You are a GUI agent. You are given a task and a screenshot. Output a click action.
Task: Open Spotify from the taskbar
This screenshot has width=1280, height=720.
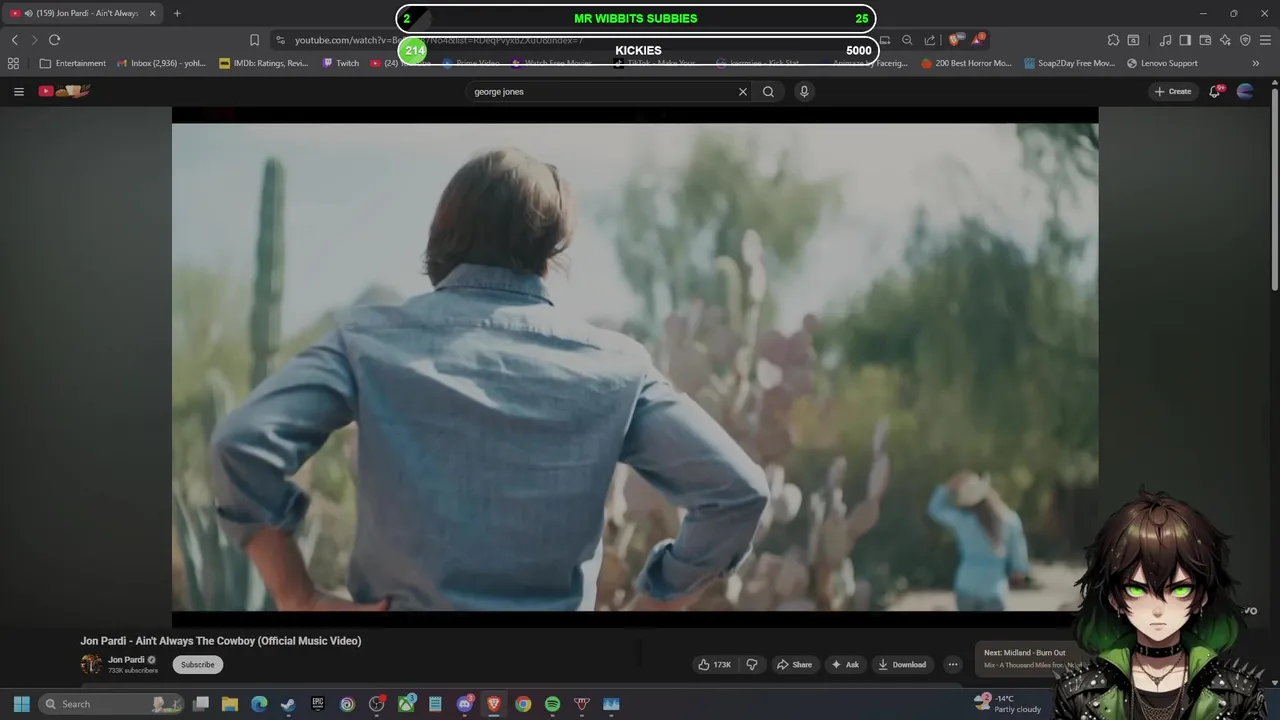pyautogui.click(x=552, y=704)
